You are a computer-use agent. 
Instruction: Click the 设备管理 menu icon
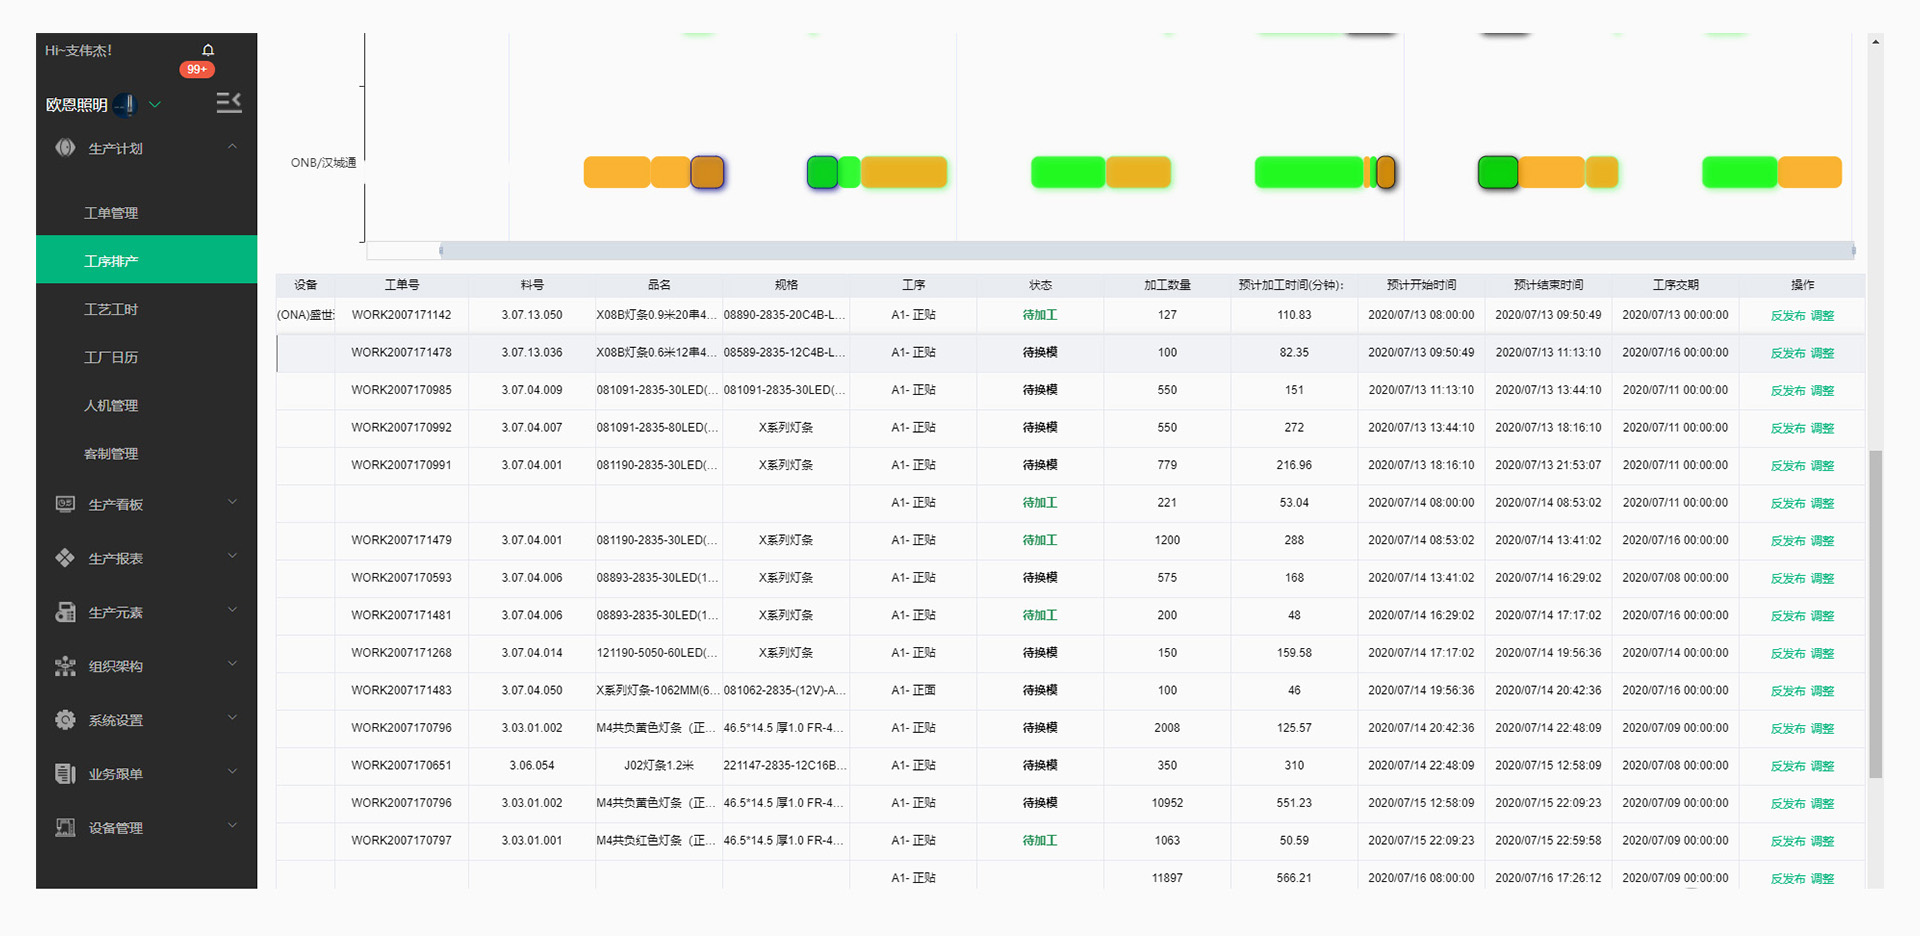click(x=65, y=828)
